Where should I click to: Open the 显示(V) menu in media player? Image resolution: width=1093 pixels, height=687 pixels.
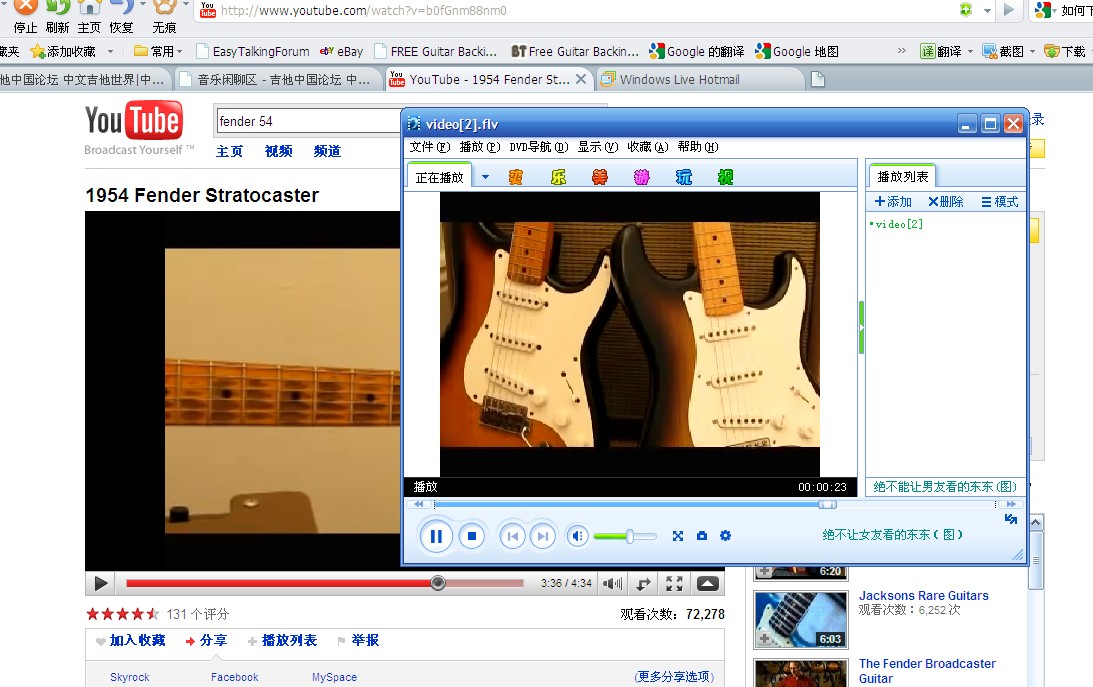598,147
